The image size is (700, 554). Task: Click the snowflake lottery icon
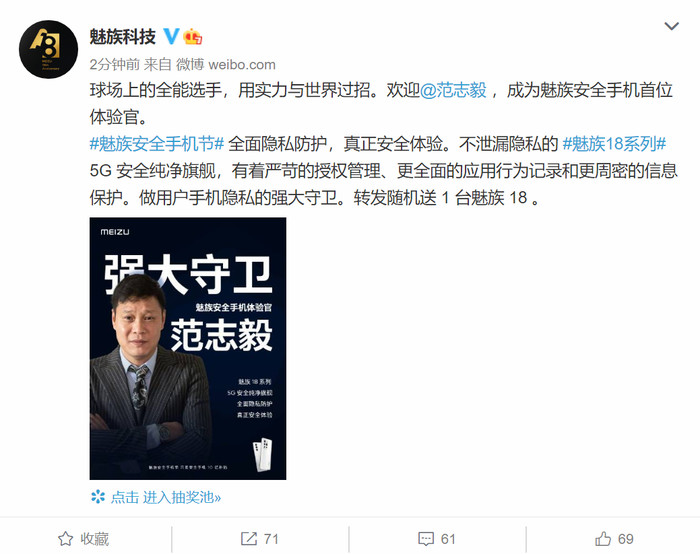(x=98, y=496)
